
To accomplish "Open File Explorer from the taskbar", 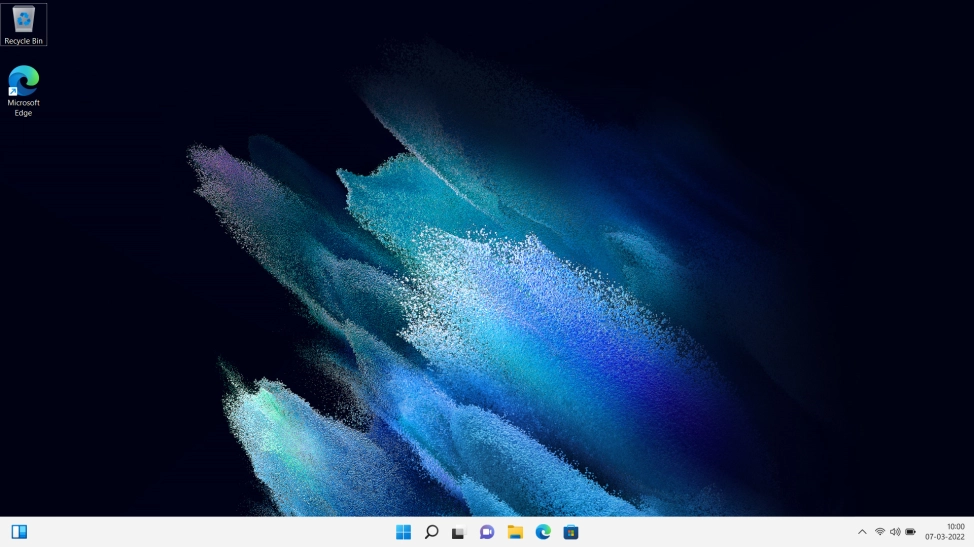I will click(x=515, y=532).
